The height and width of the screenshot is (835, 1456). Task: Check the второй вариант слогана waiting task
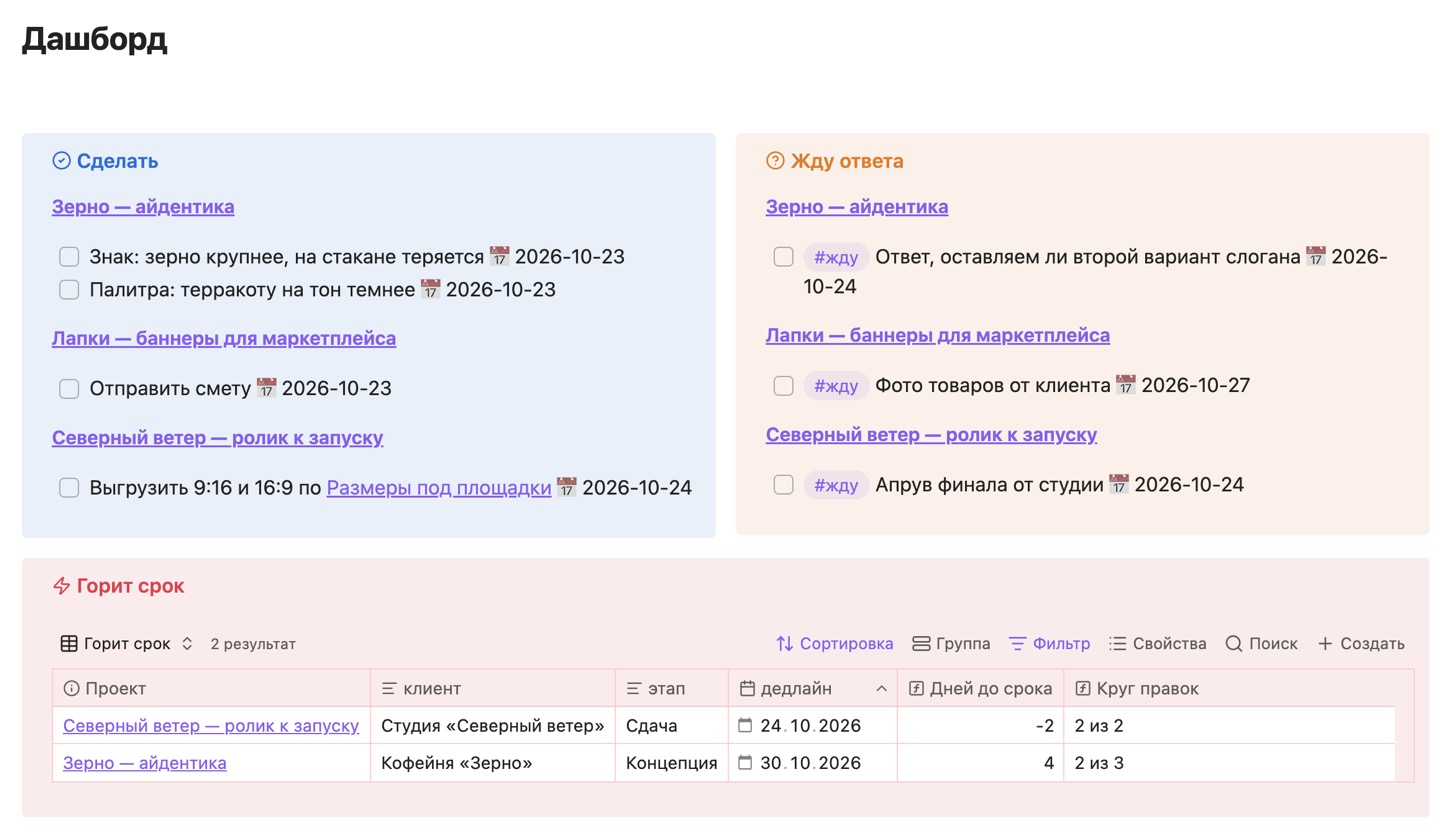pyautogui.click(x=783, y=257)
